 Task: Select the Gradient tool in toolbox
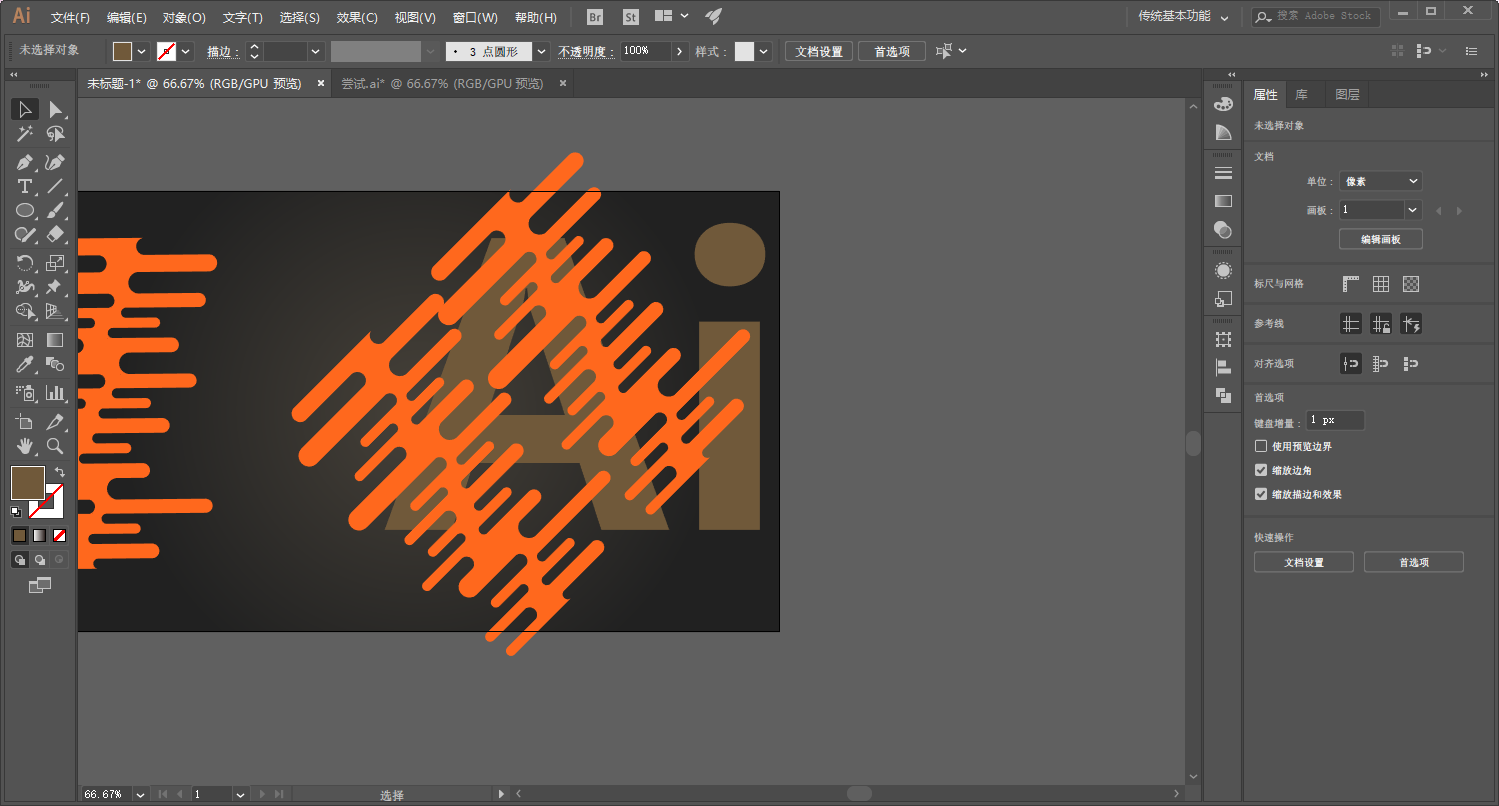(55, 340)
